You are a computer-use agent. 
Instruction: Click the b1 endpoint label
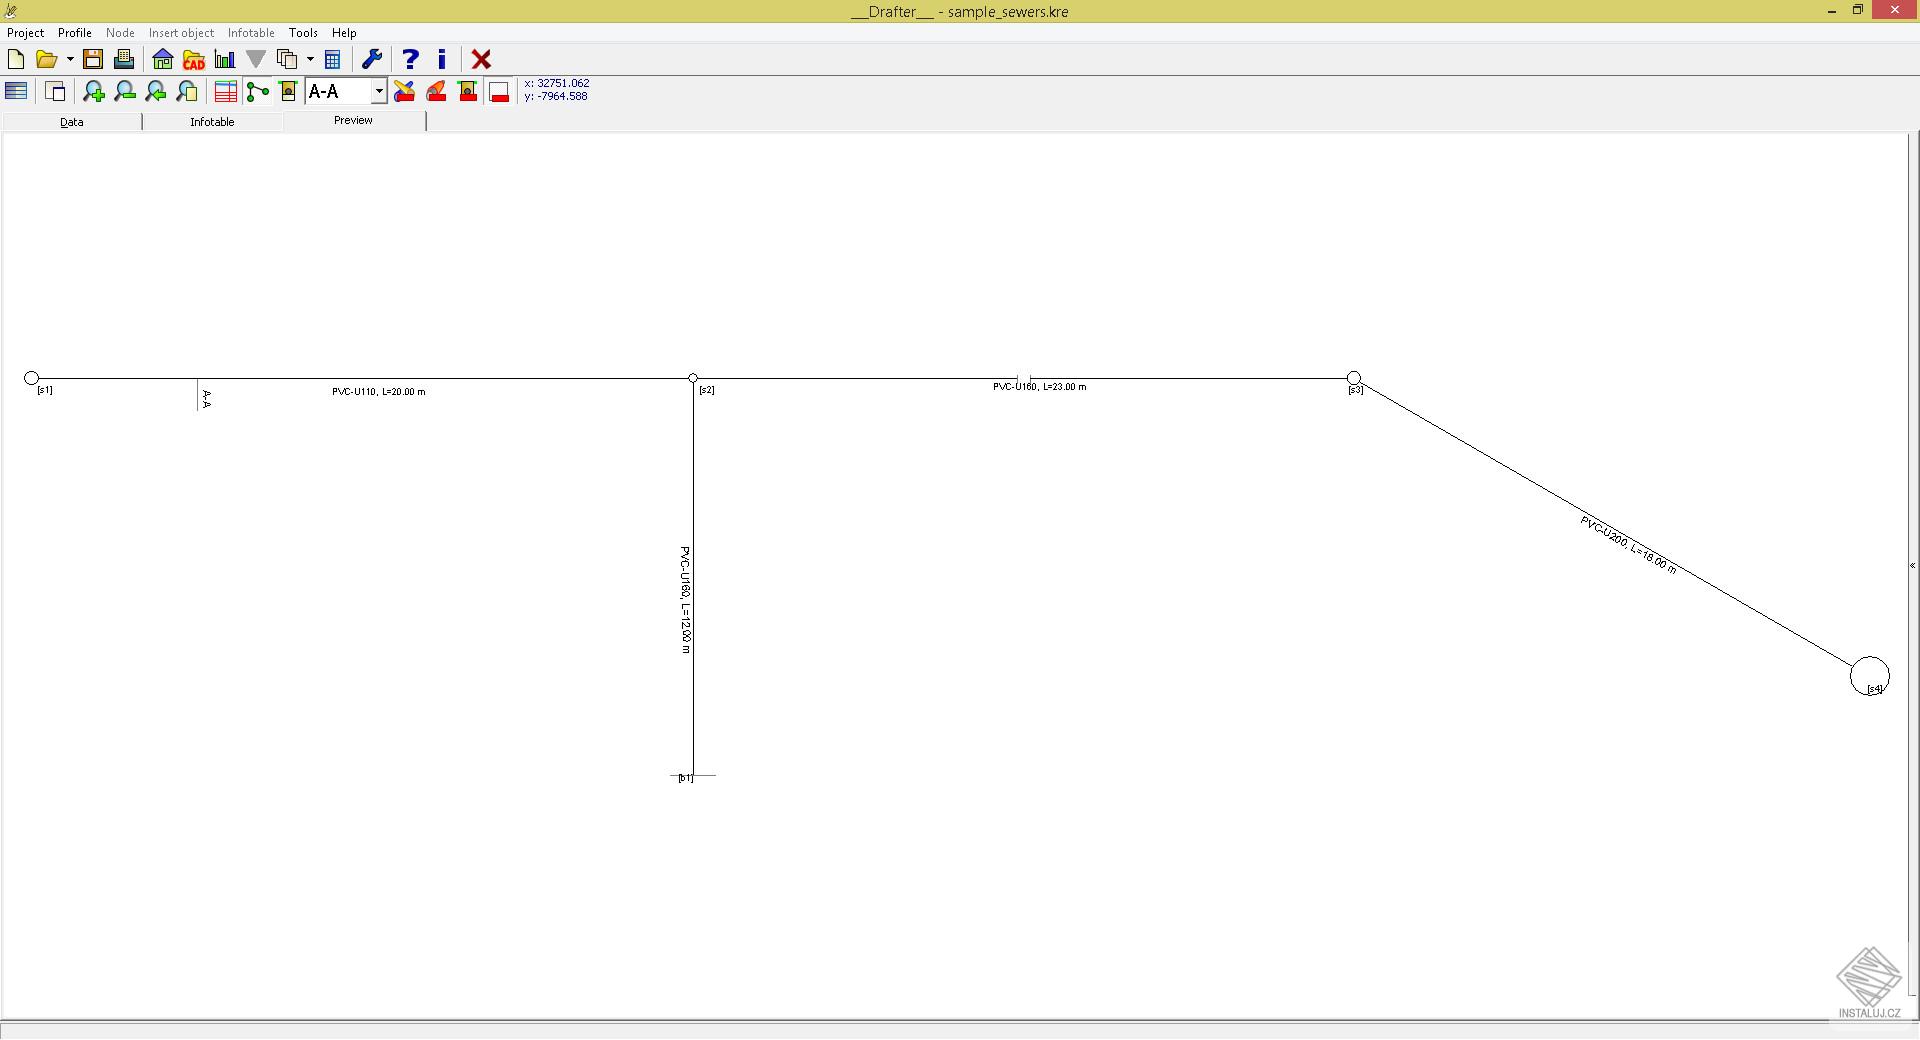685,778
